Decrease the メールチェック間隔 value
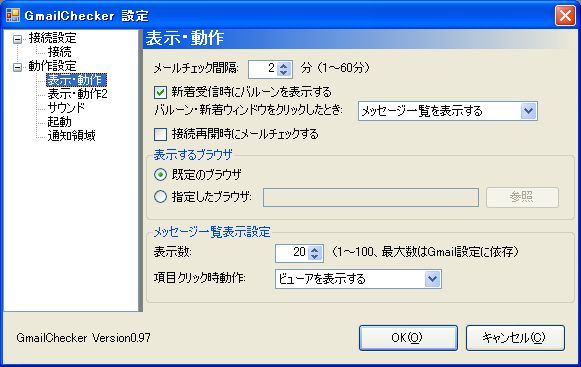 283,73
